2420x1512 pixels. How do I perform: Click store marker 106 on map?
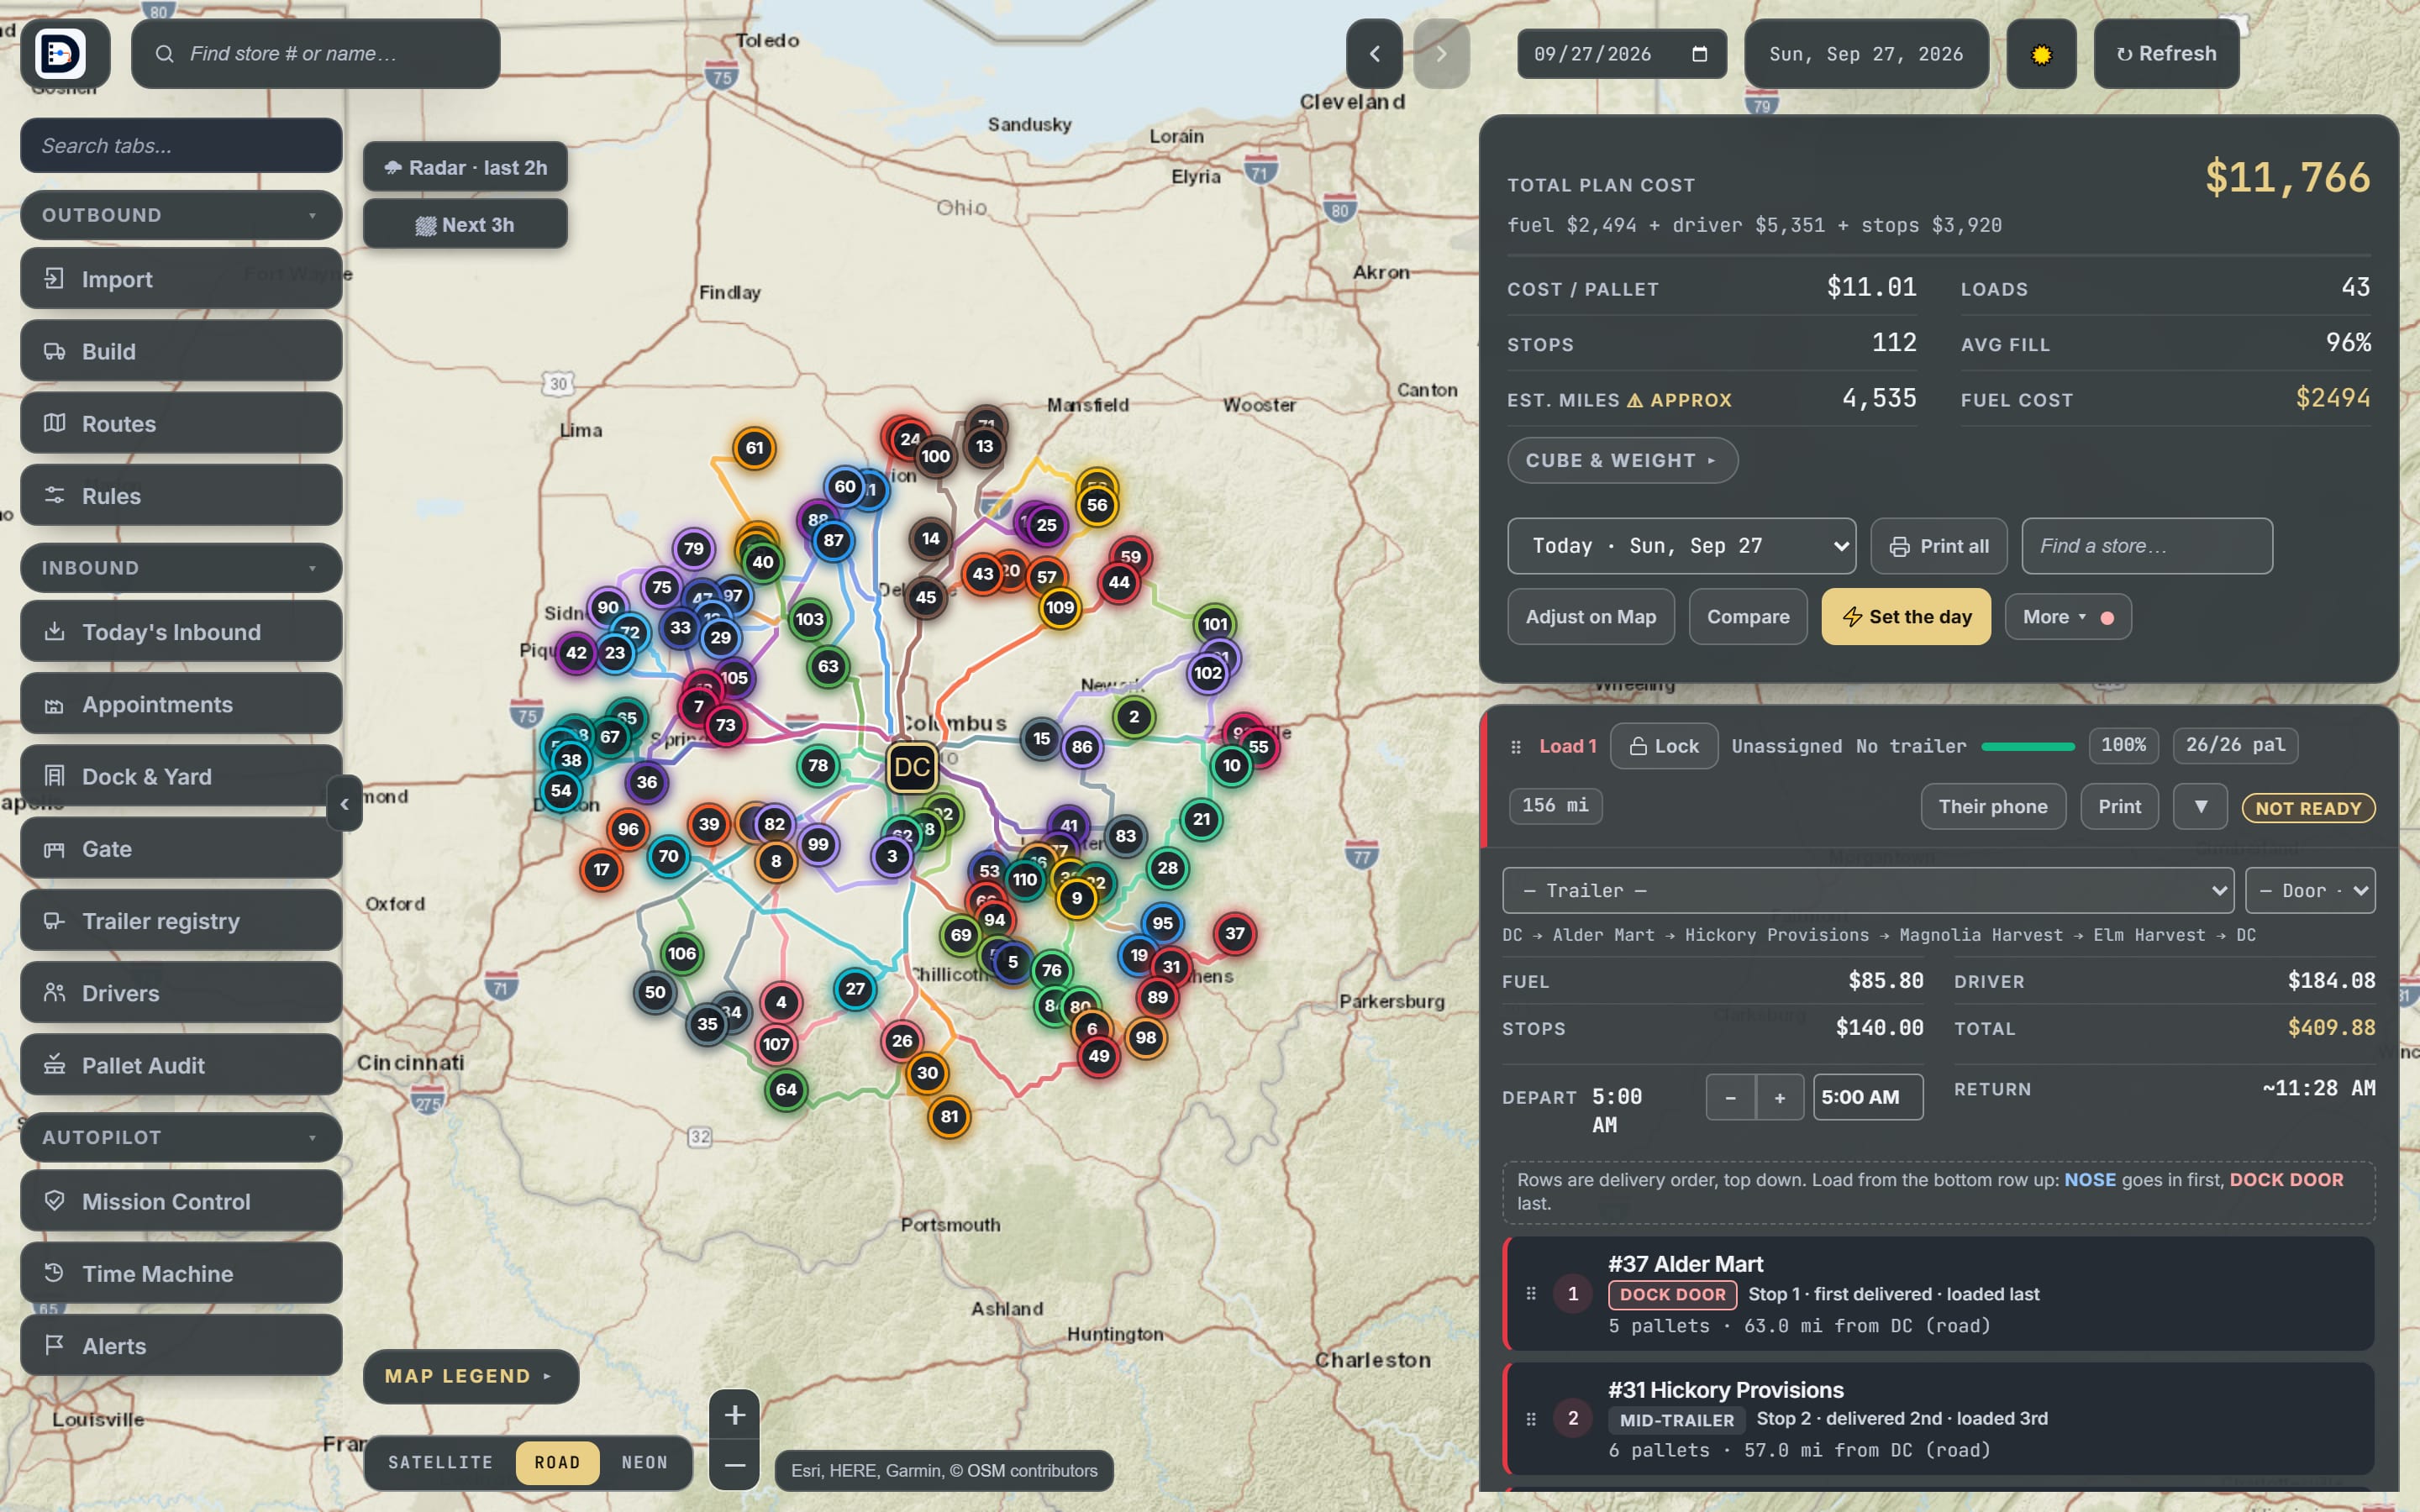682,953
